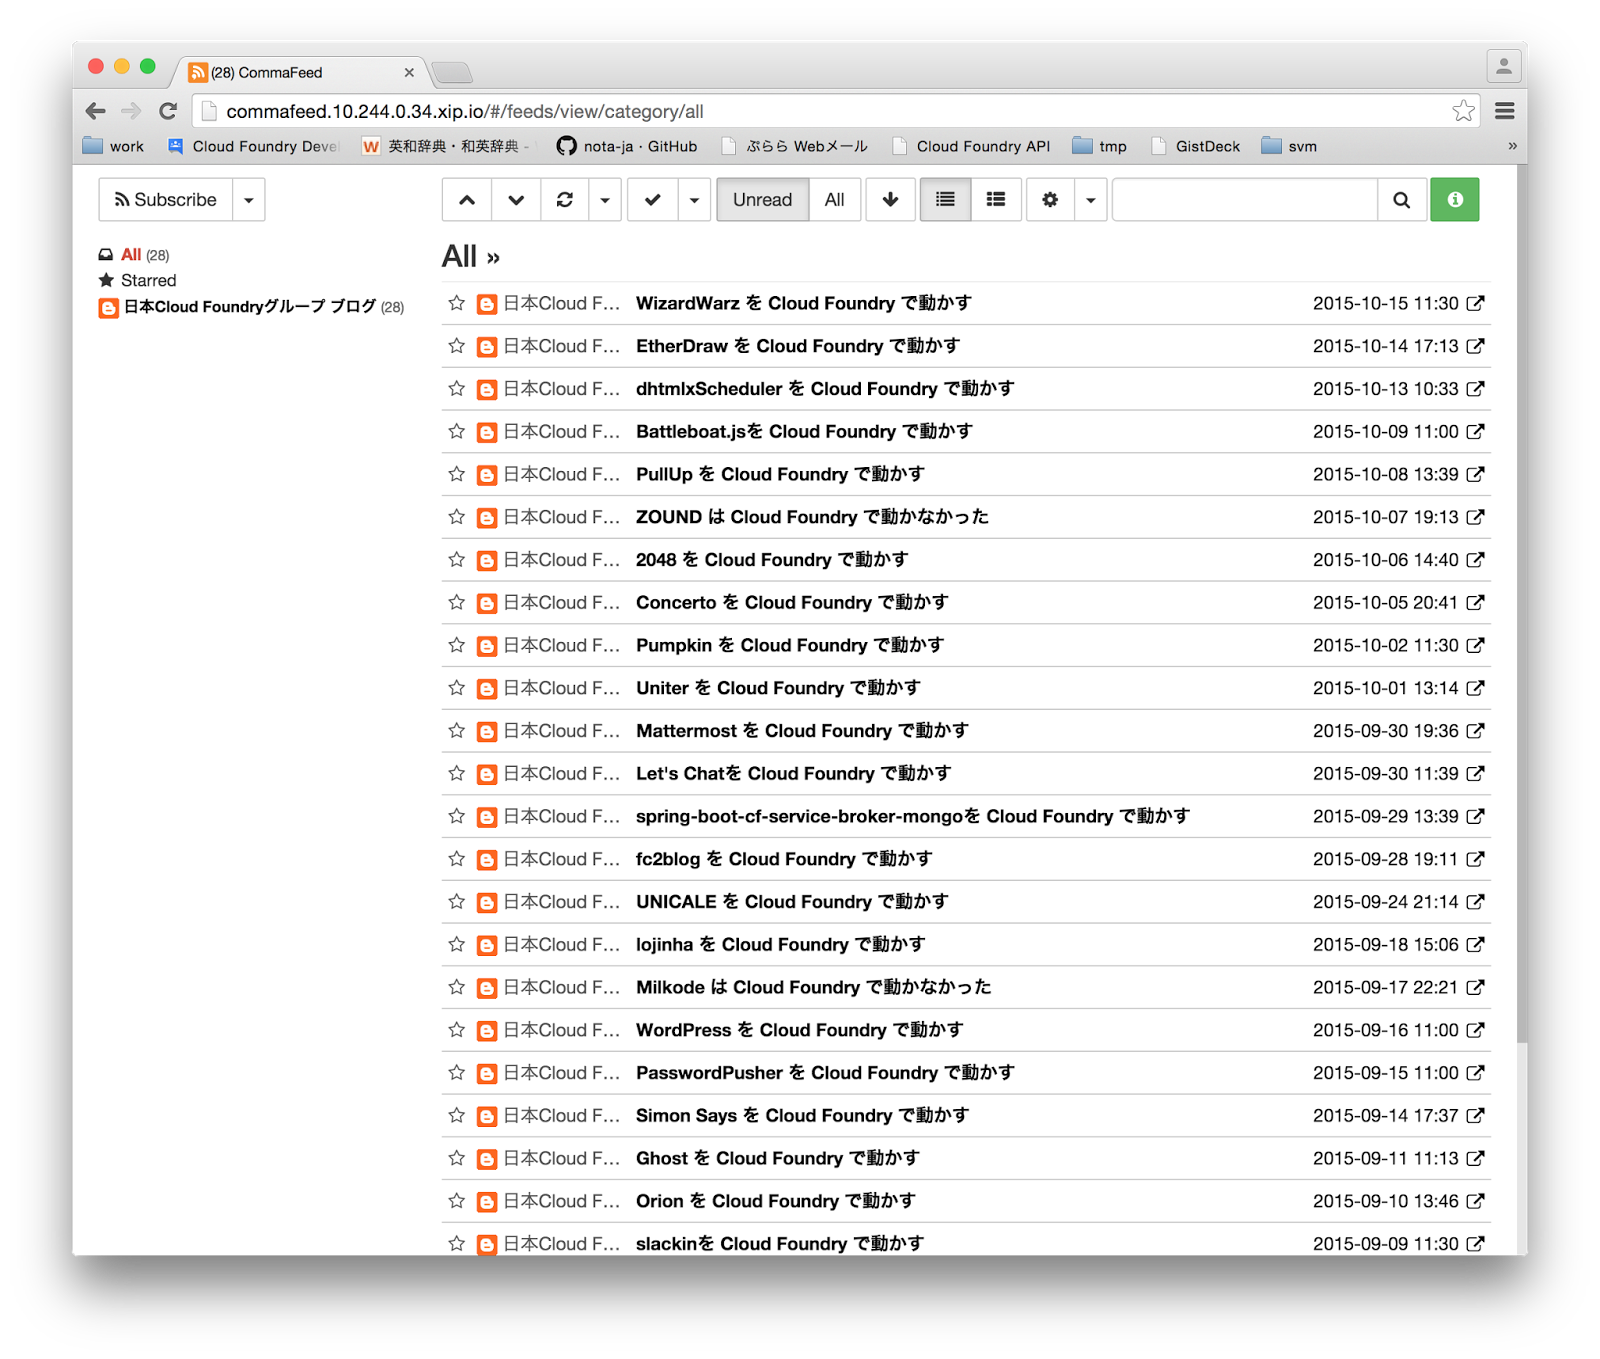
Task: Open Pumpkin entry via external link icon
Action: tap(1475, 645)
